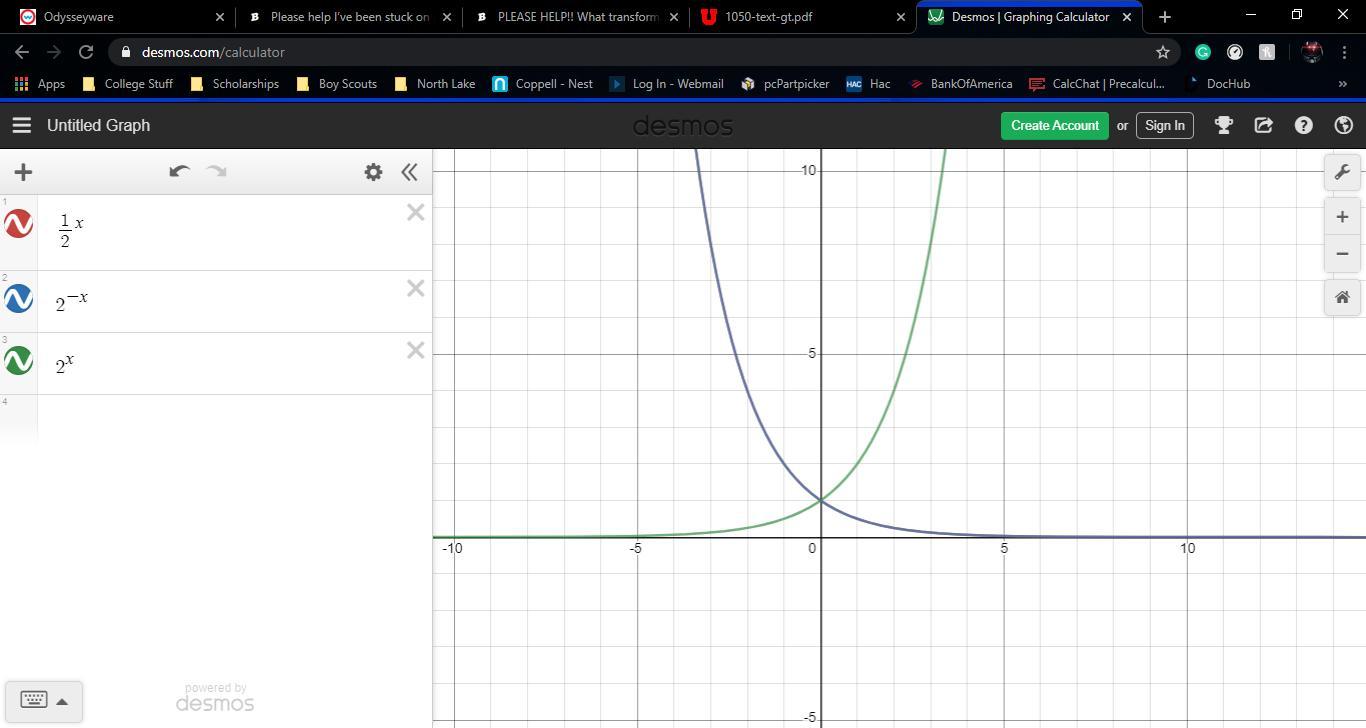Click the address bar showing desmos.com/calculator
The image size is (1366, 728).
tap(640, 52)
